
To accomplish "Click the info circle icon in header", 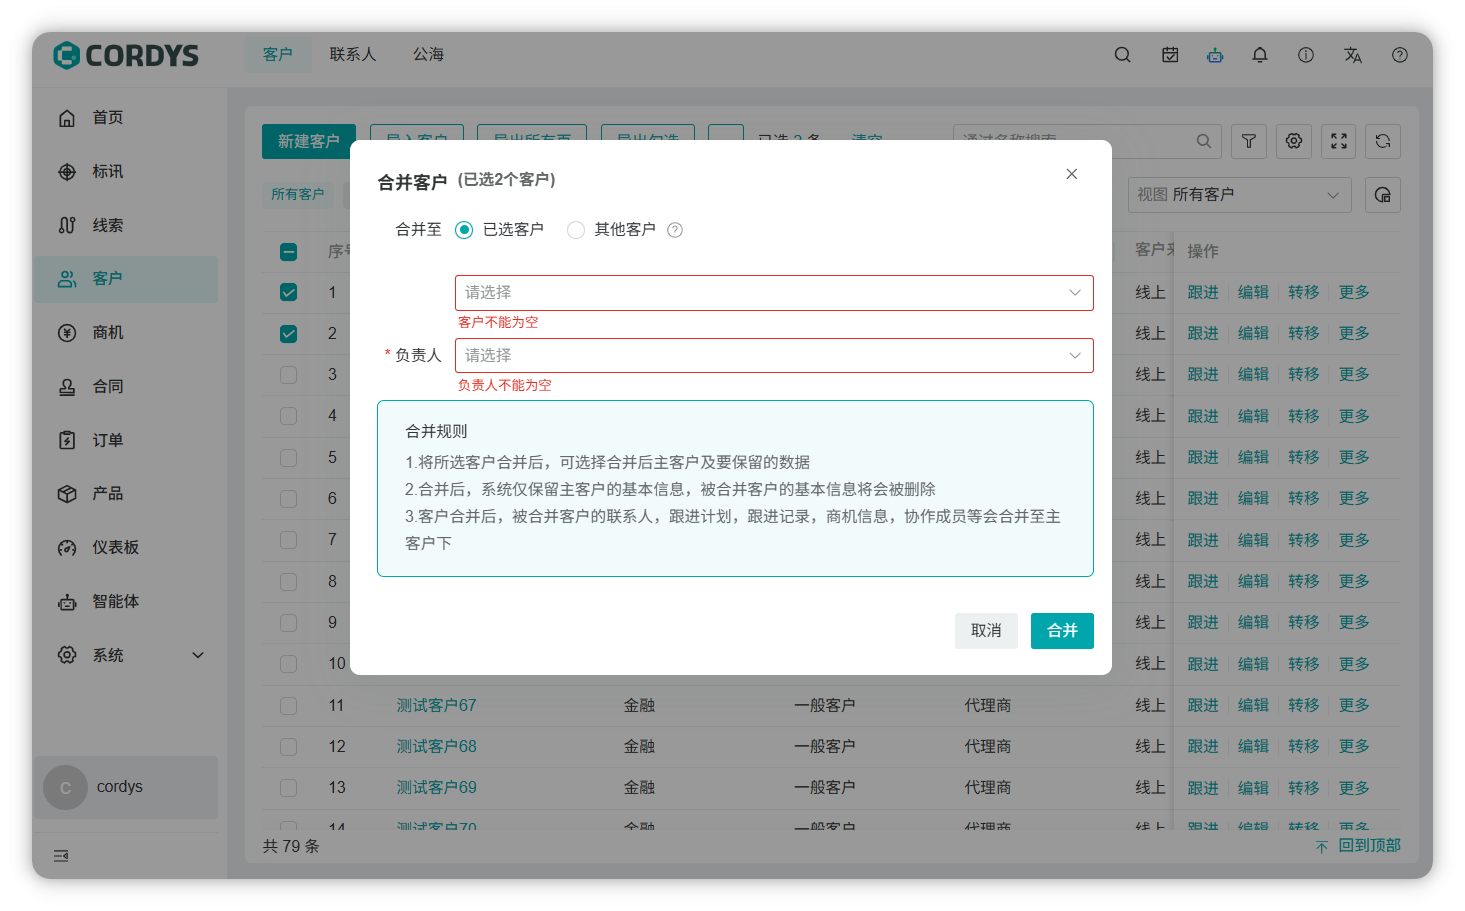I will (x=1306, y=55).
